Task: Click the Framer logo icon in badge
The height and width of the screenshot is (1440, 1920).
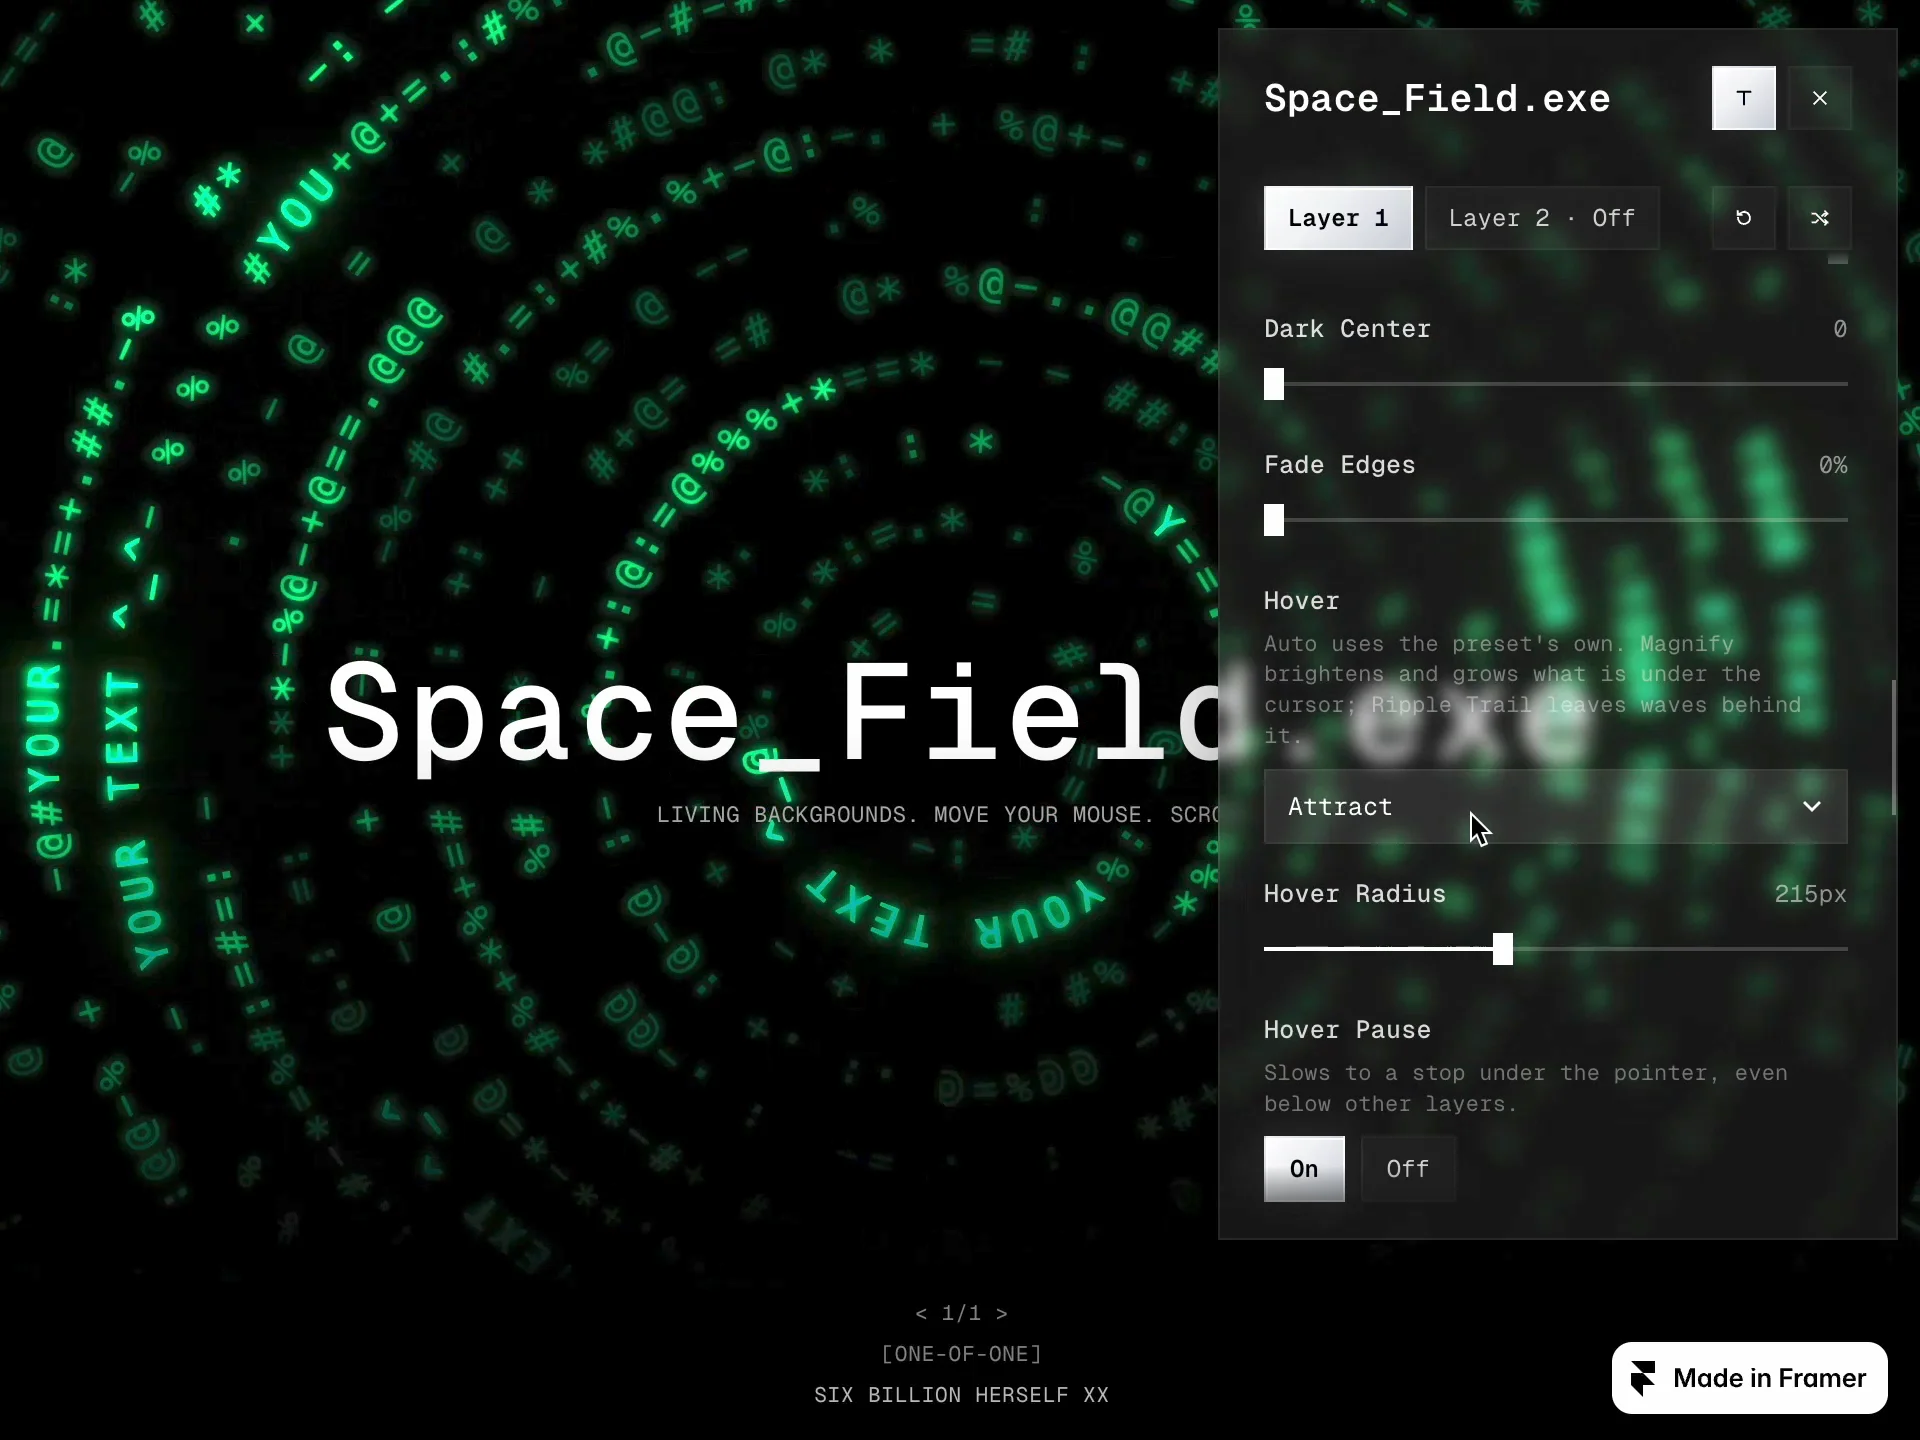Action: (x=1643, y=1378)
